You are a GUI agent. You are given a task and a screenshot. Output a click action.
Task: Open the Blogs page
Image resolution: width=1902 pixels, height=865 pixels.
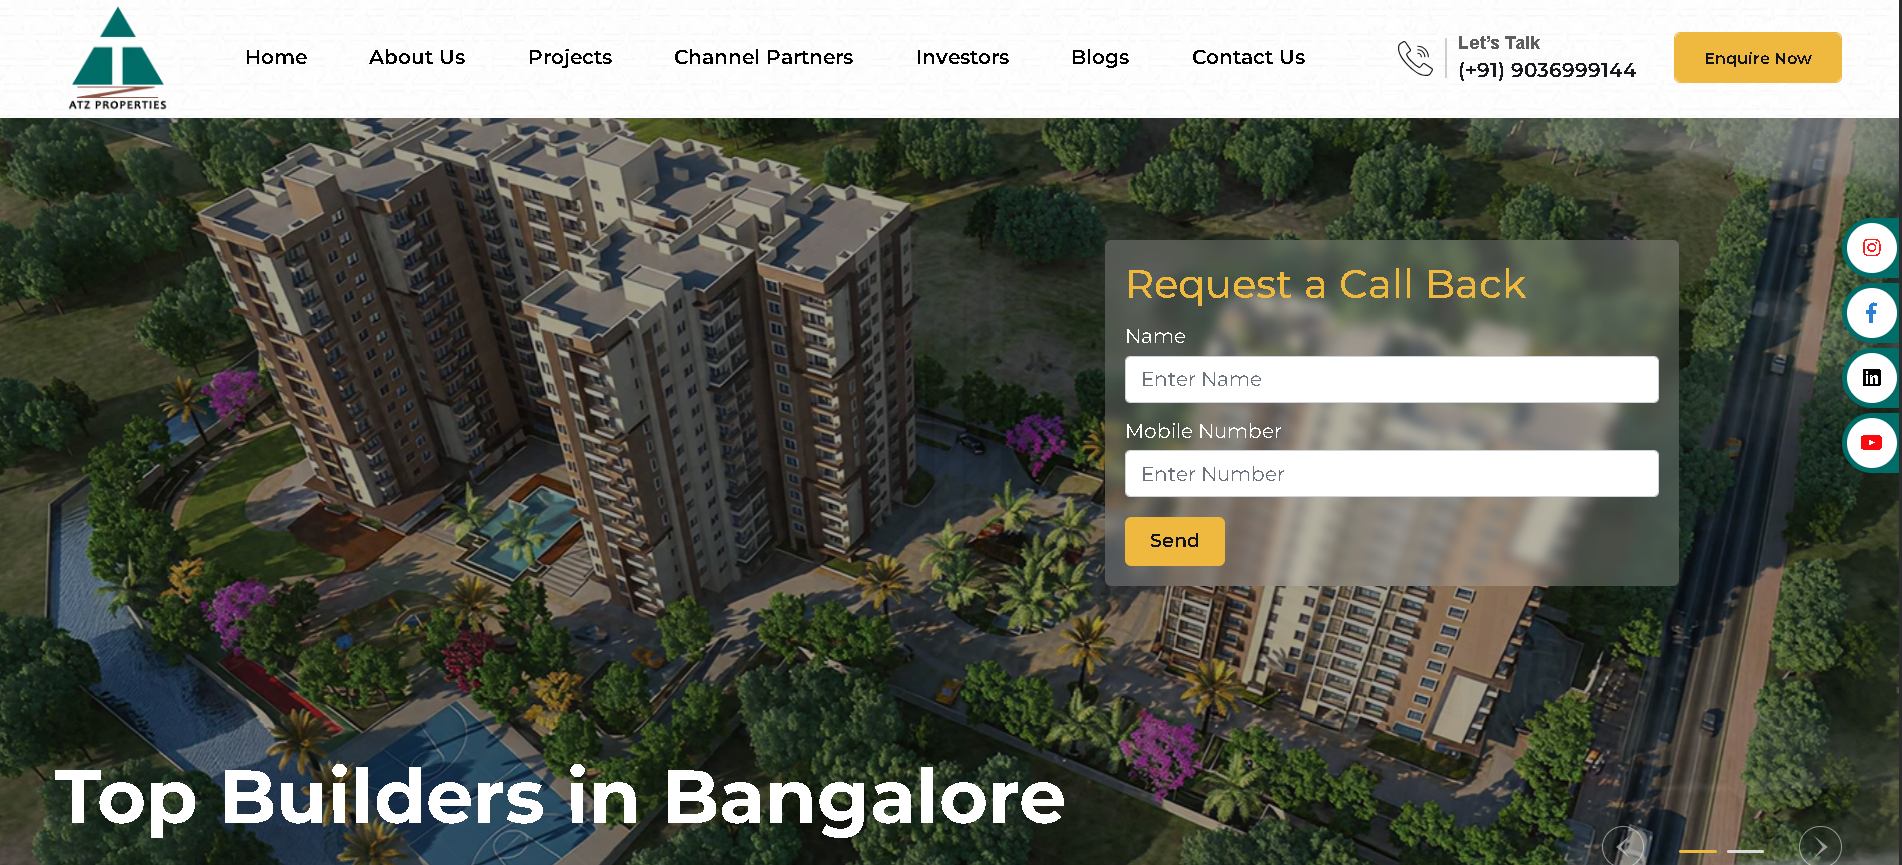pyautogui.click(x=1100, y=58)
